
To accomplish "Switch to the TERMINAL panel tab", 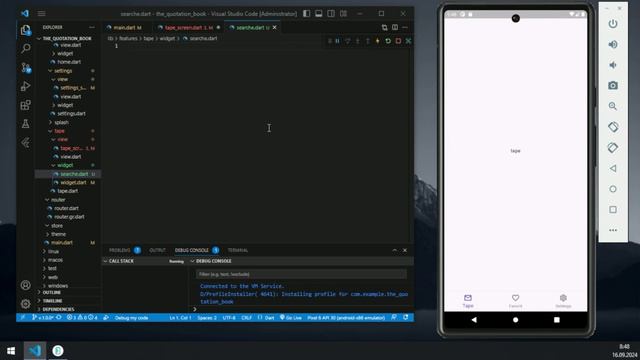I will click(x=238, y=250).
